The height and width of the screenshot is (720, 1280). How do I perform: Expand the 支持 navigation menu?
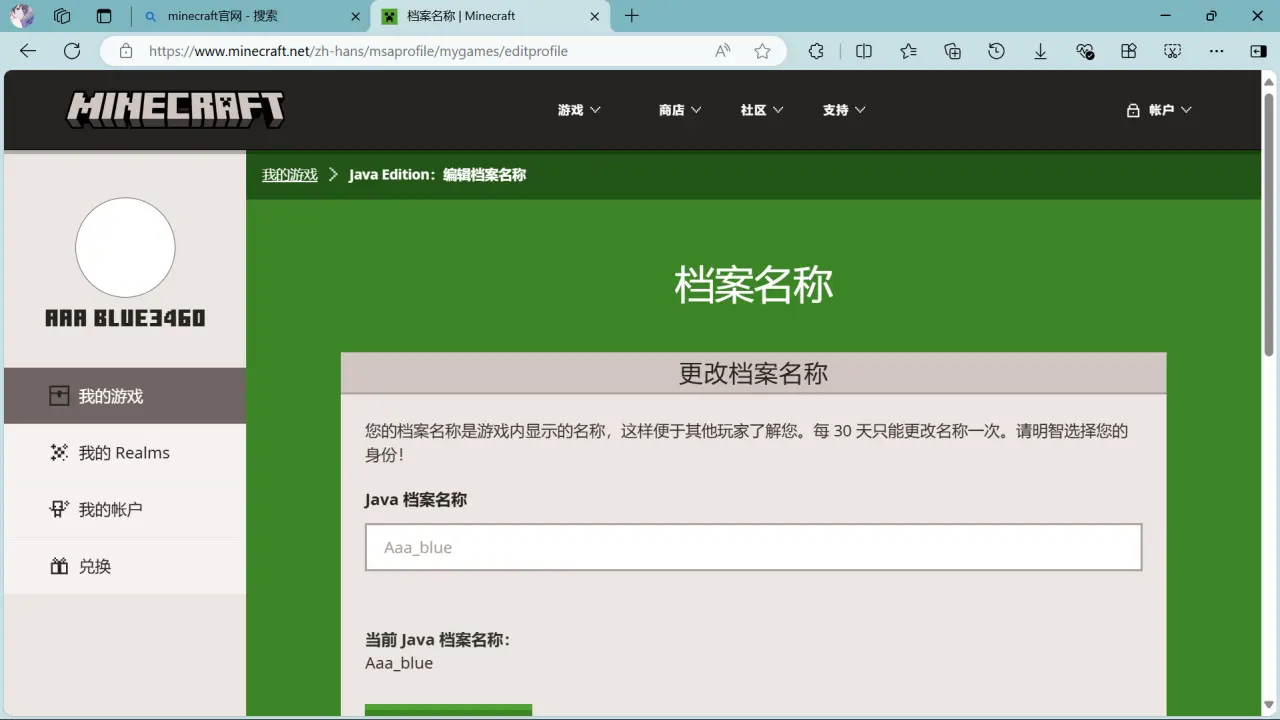[844, 110]
